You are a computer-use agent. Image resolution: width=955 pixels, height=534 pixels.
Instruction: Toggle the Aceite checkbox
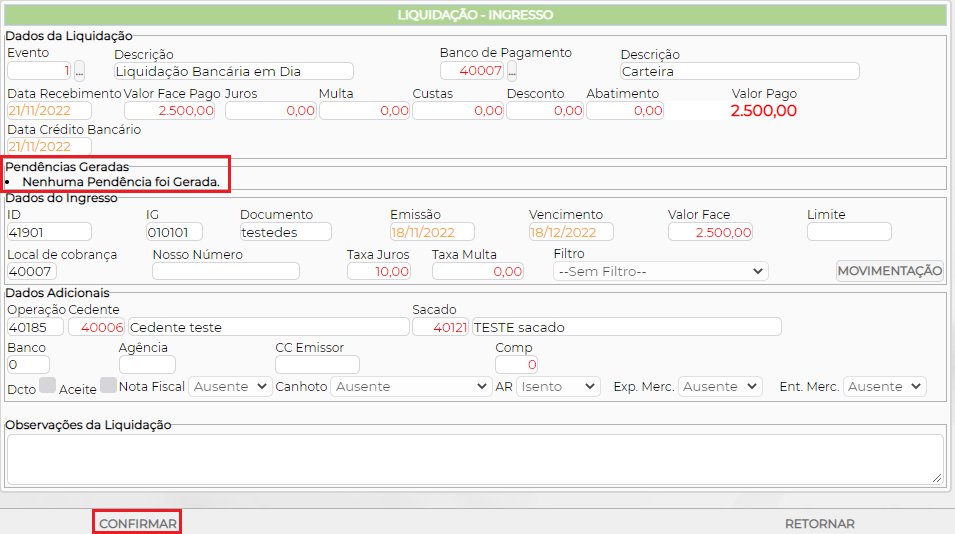[108, 385]
